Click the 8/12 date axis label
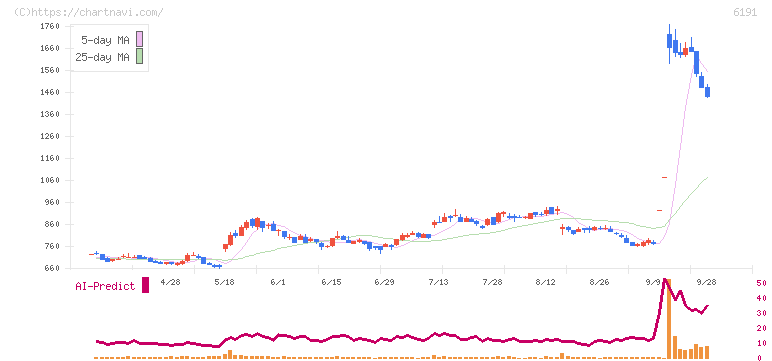 (546, 282)
